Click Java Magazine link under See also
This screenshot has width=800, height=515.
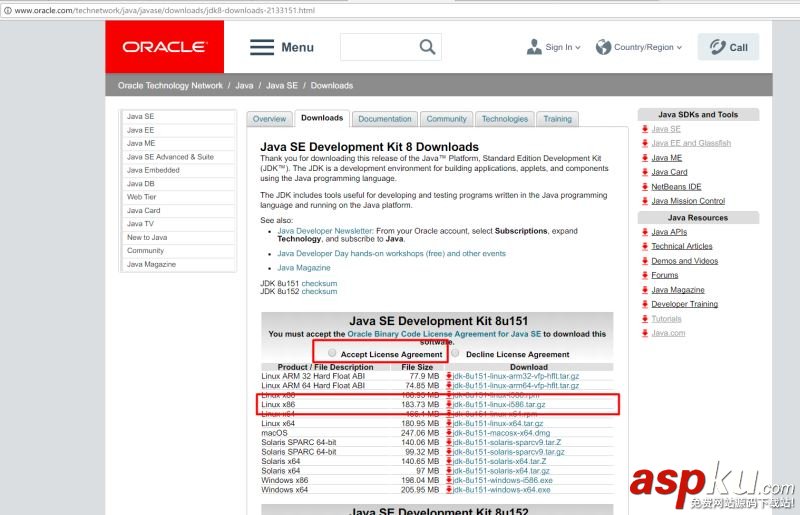304,268
